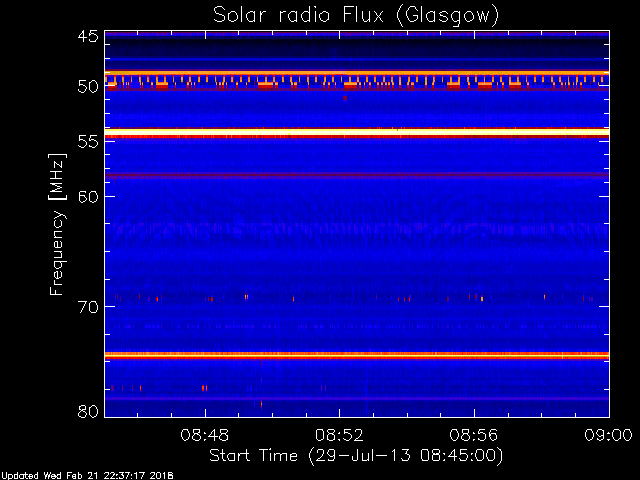Click the 08:48 time tick label
This screenshot has width=640, height=480.
[x=205, y=435]
